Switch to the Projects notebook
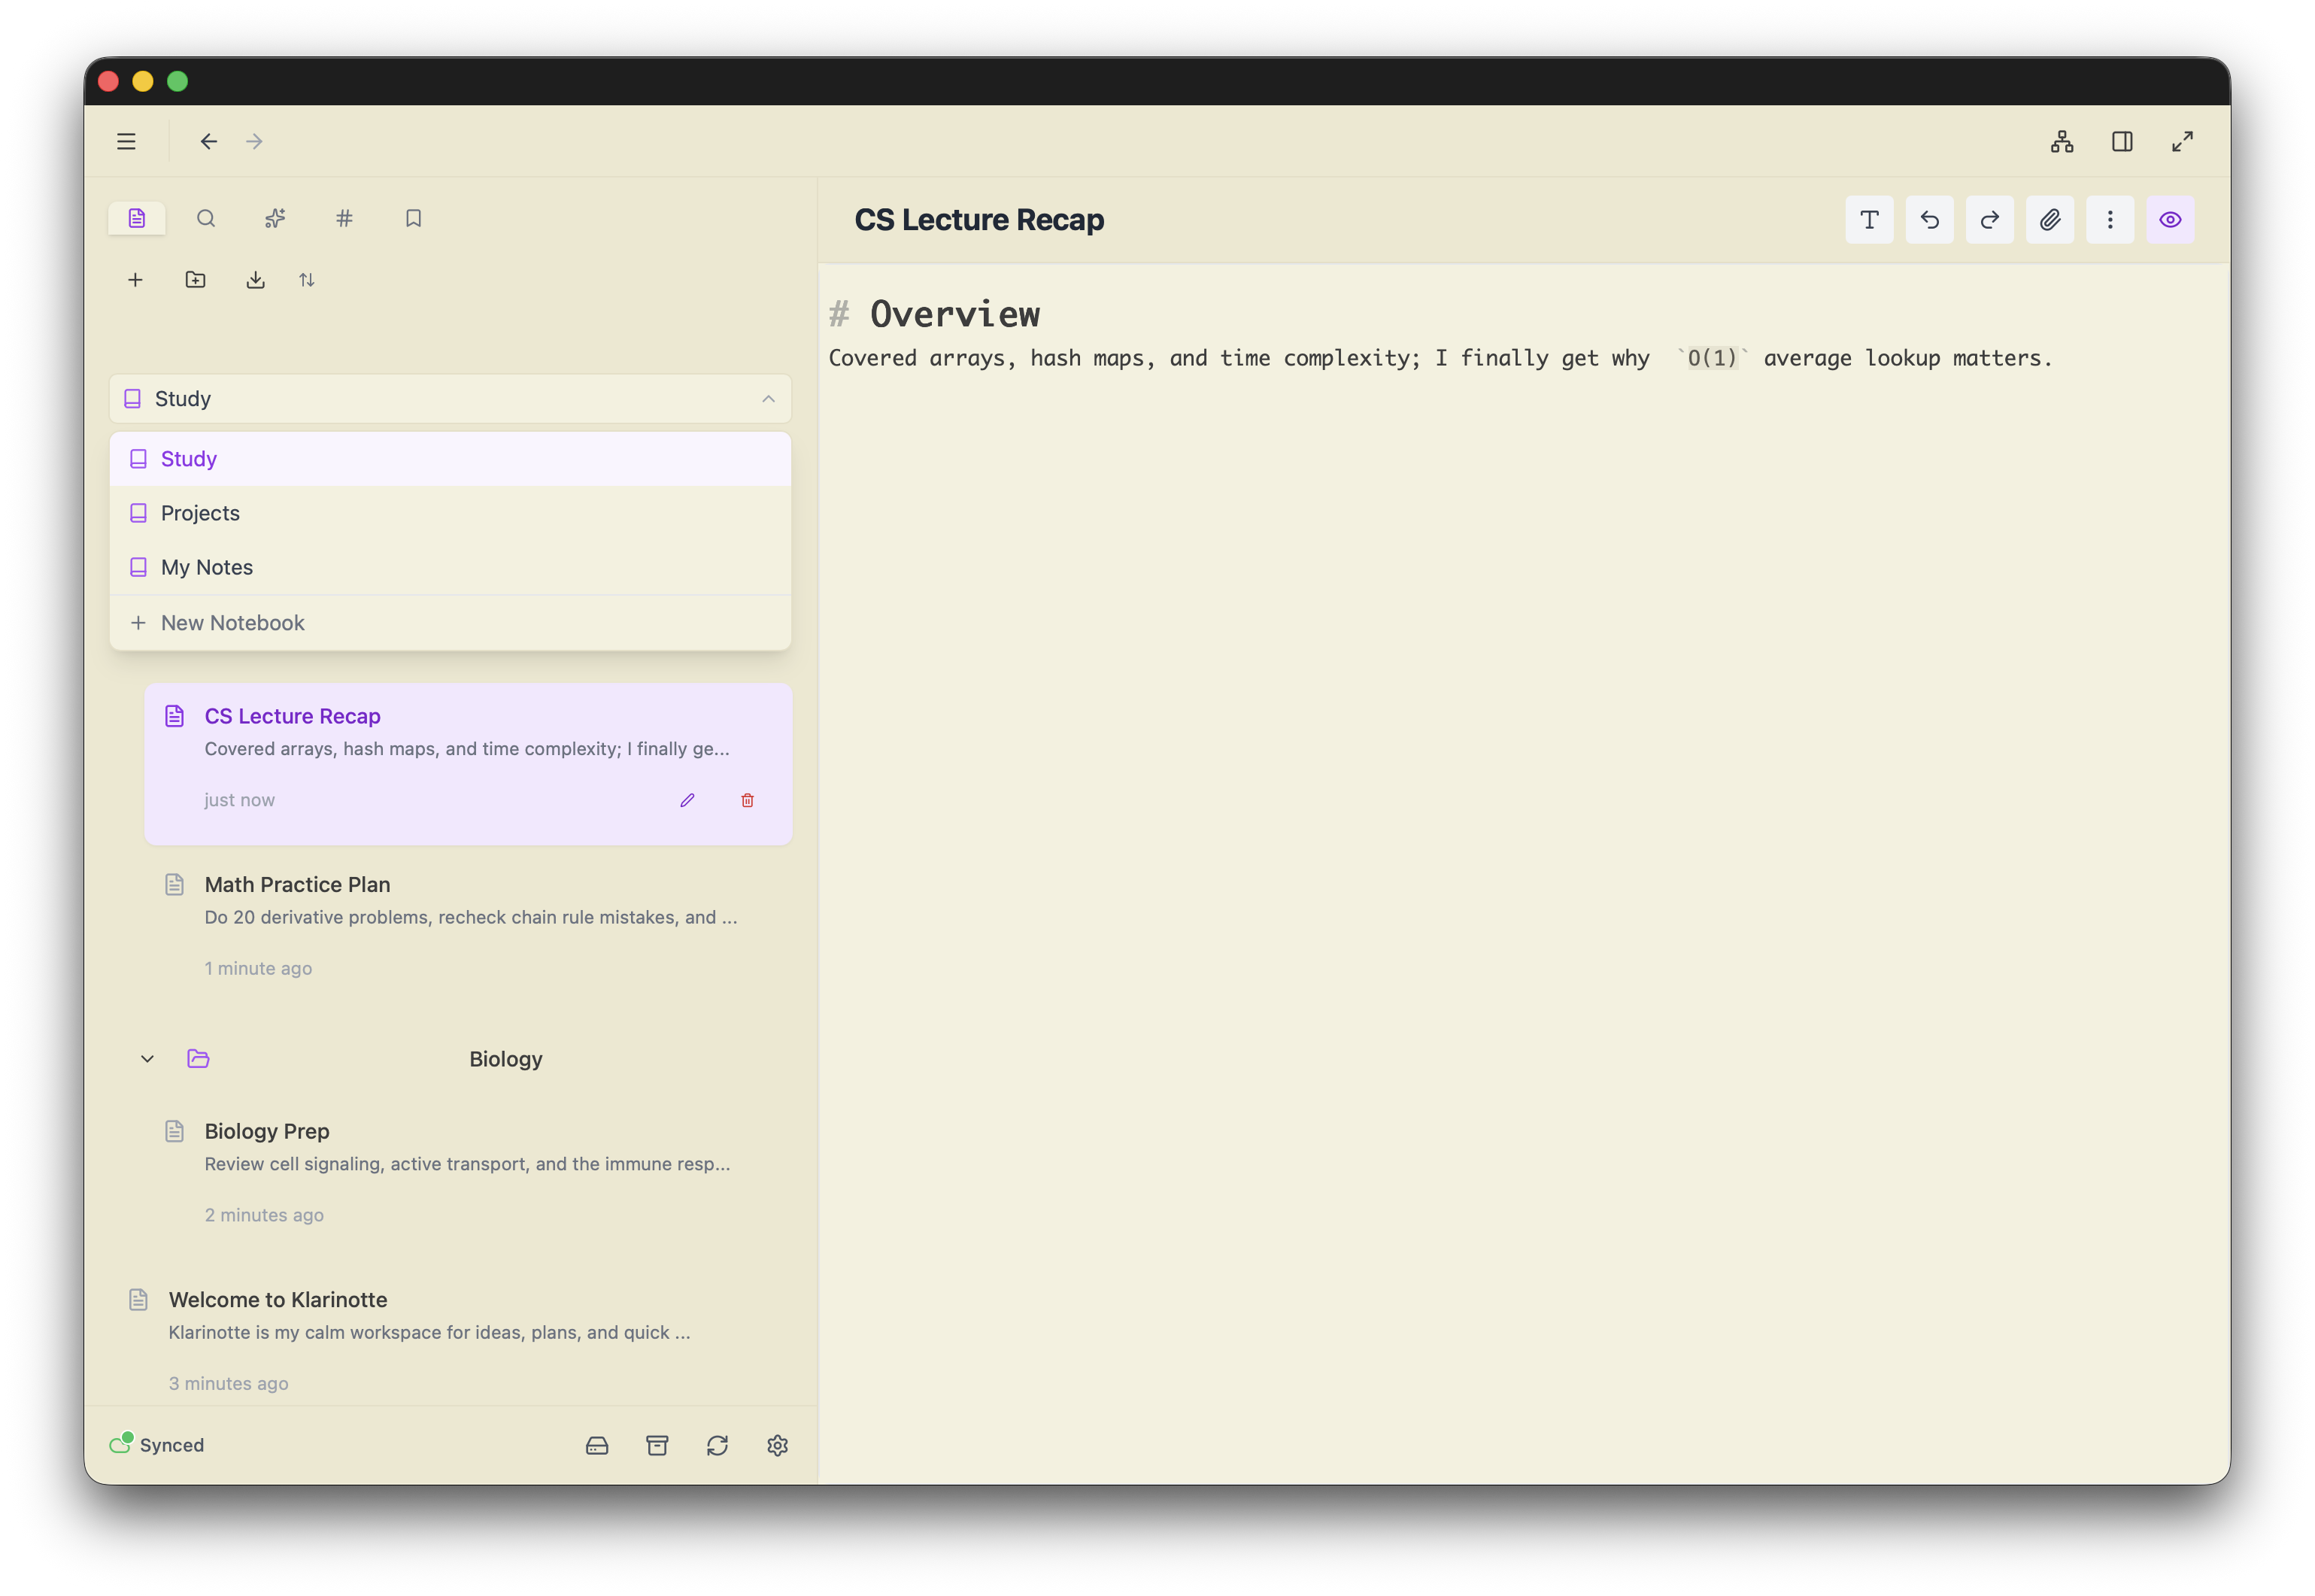Screen dimensions: 2315x1596 point(199,512)
